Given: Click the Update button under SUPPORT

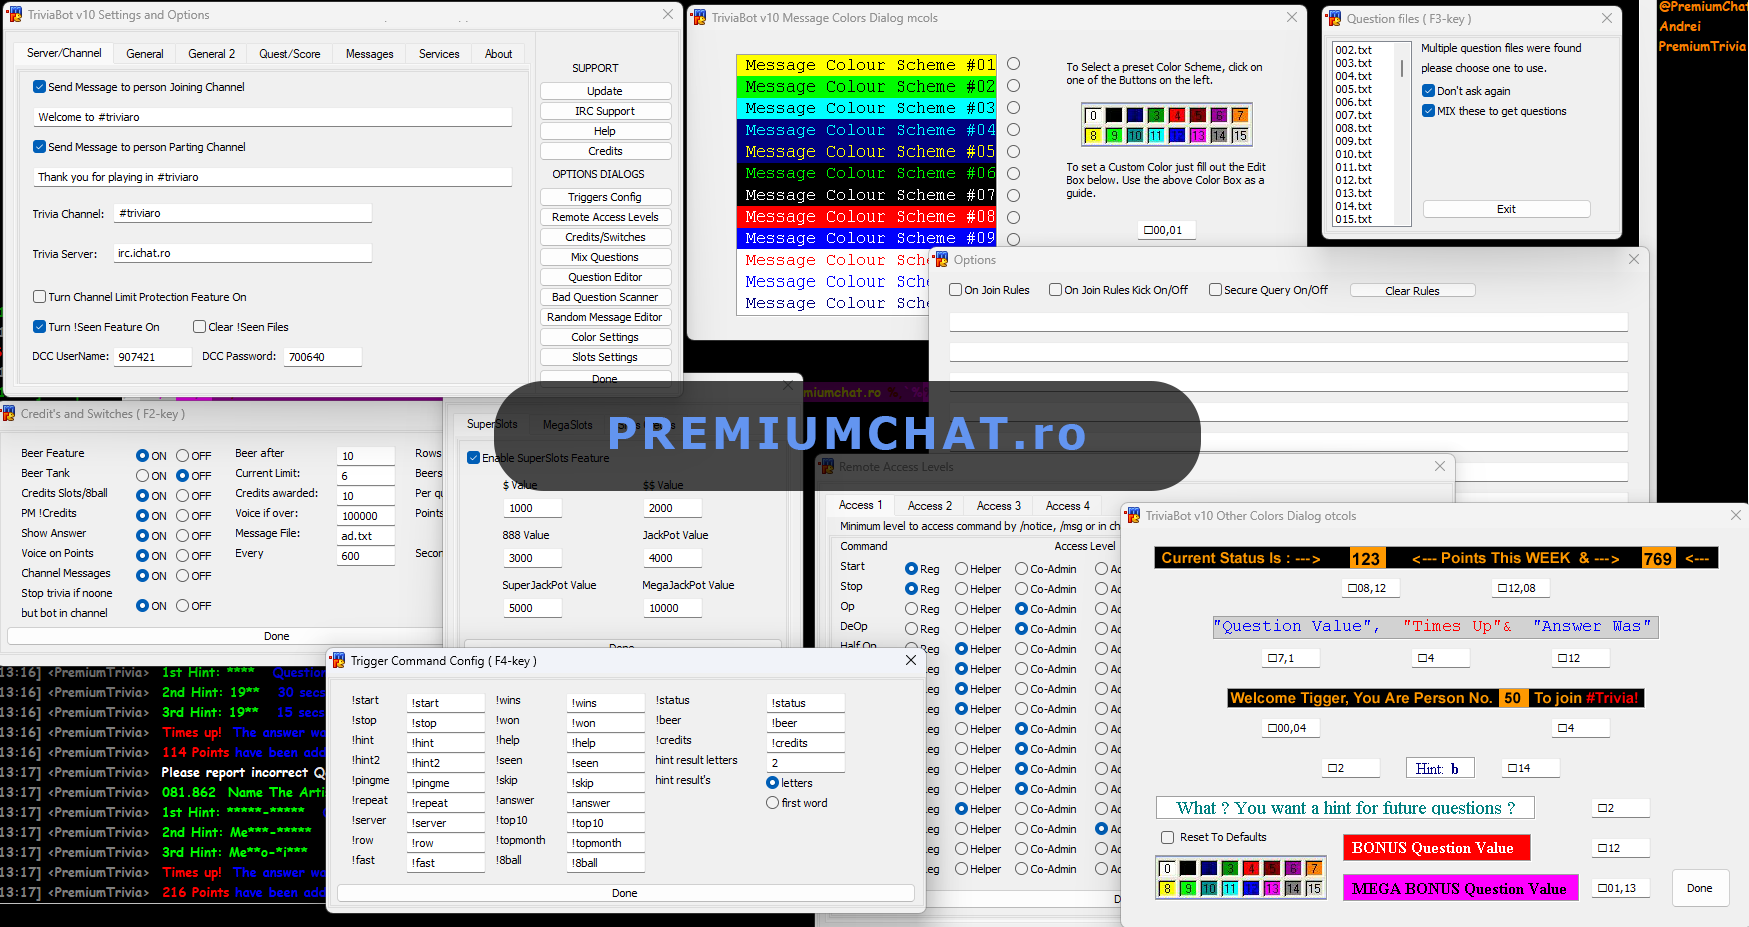Looking at the screenshot, I should coord(605,91).
